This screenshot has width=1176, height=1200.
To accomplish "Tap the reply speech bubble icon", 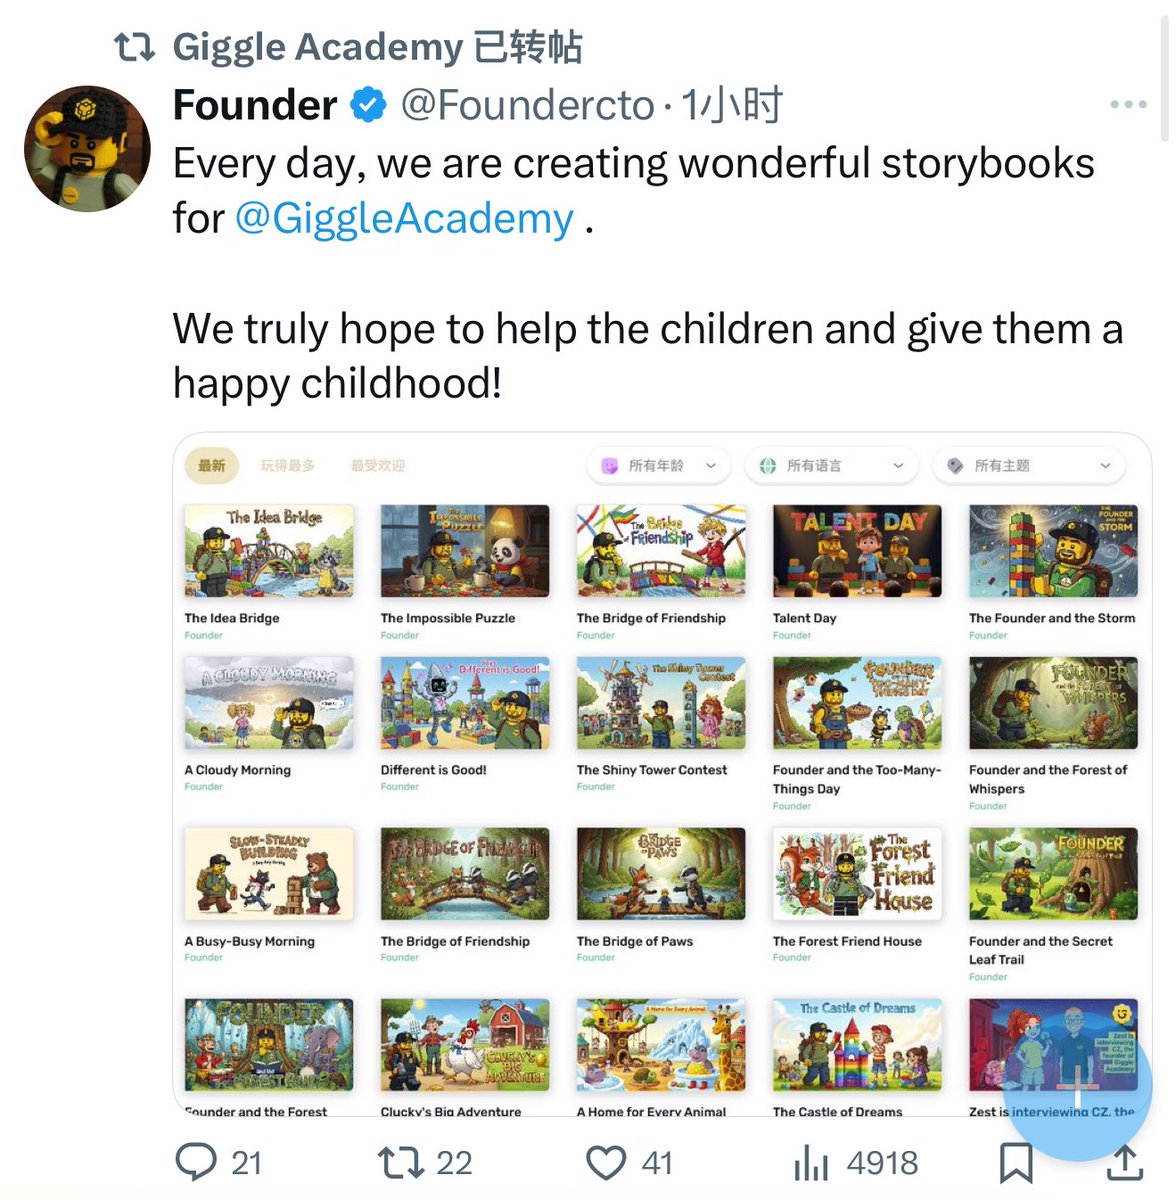I will [196, 1162].
